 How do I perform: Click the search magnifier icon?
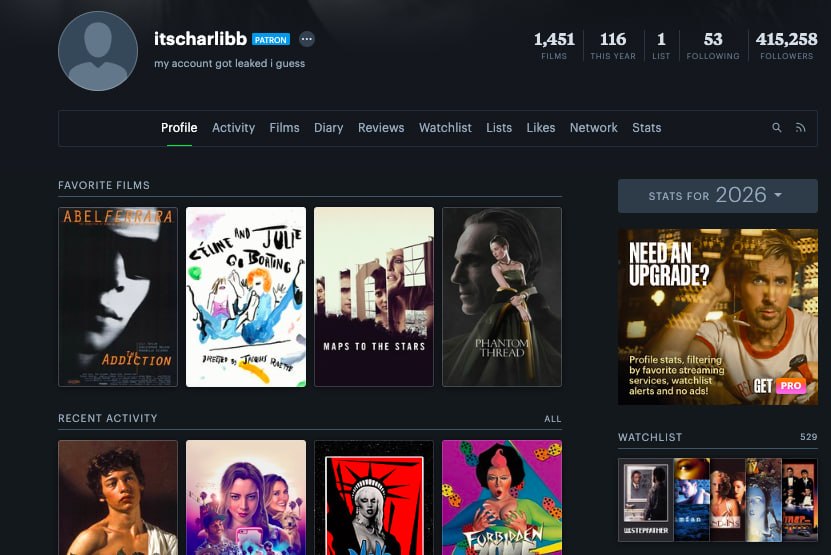[776, 128]
